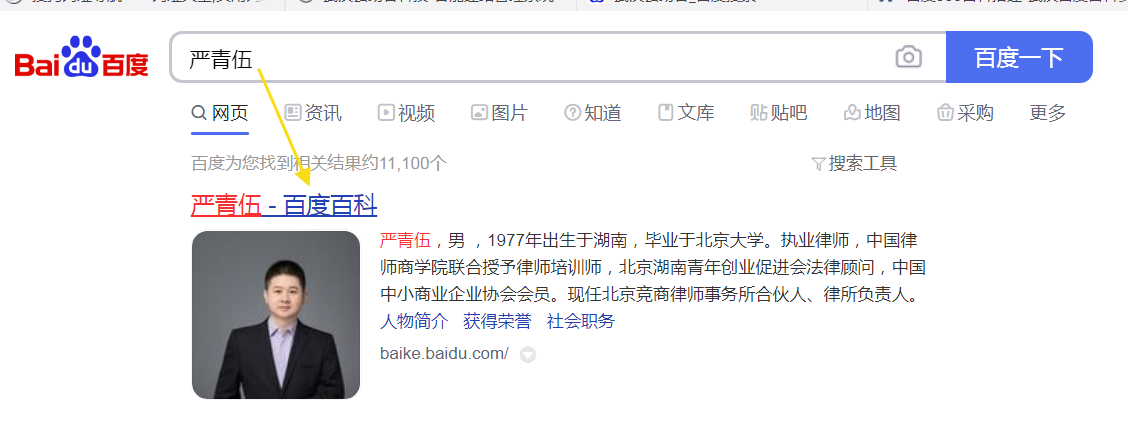Click the 百度一下 search button
This screenshot has width=1128, height=421.
(x=1019, y=57)
